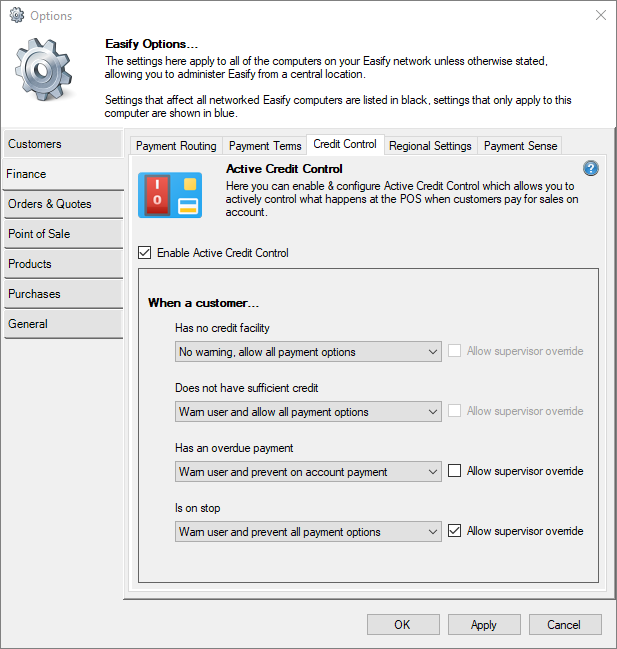Enable supervisor override for overdue payment

[x=456, y=471]
